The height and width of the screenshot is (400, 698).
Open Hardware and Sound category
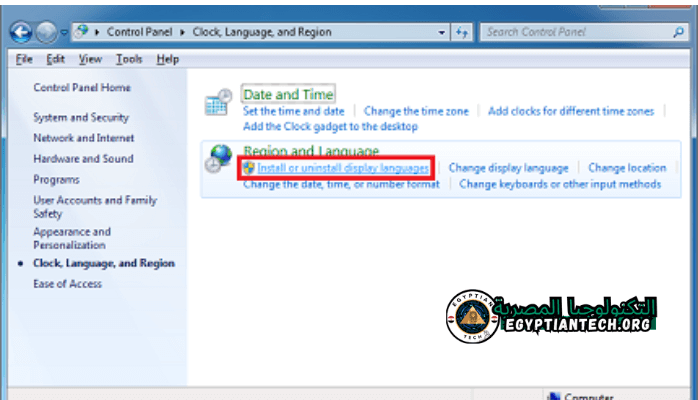(83, 159)
